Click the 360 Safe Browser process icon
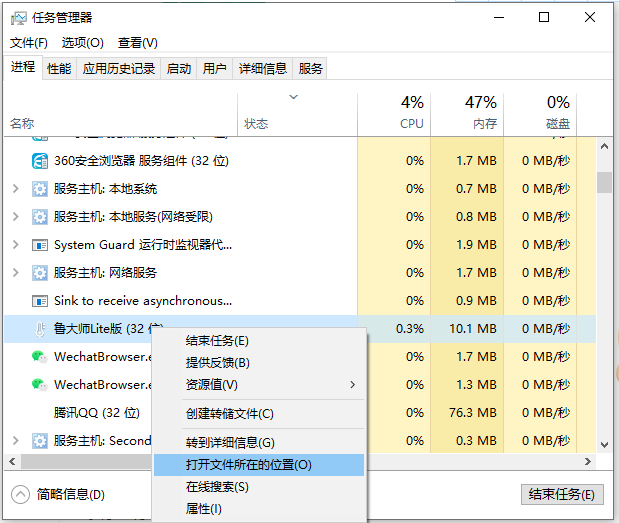Screen dimensions: 619x523 (x=40, y=160)
